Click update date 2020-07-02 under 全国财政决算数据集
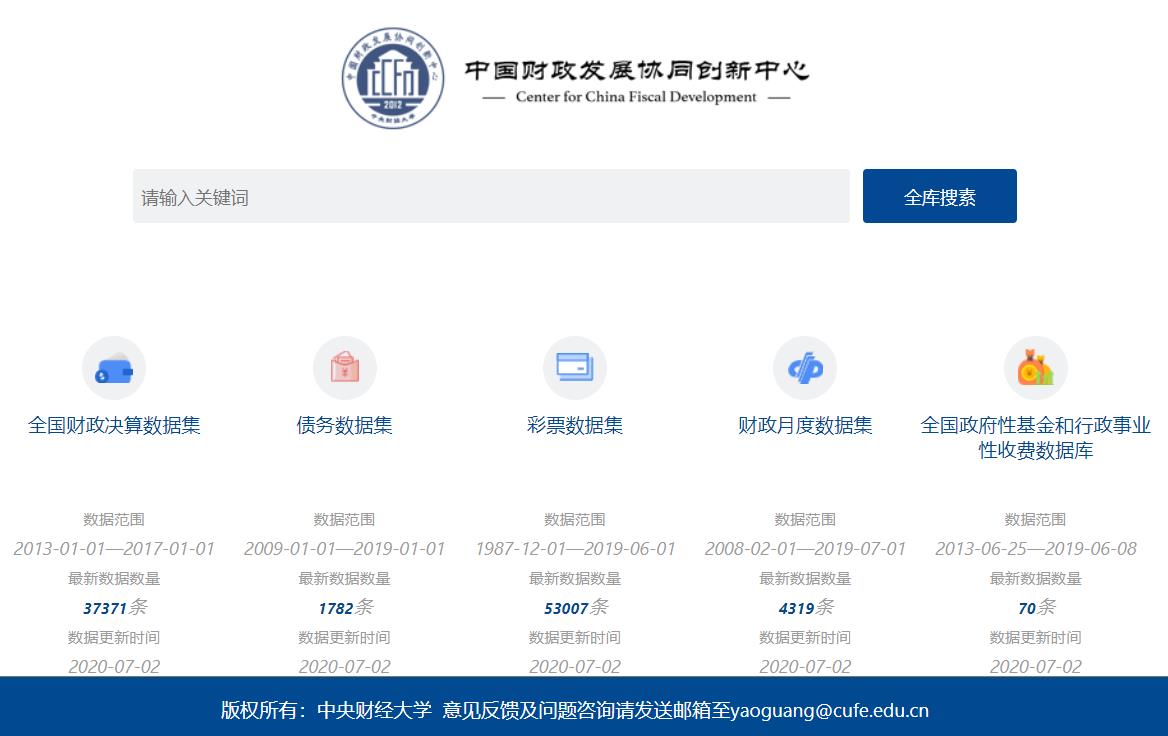Viewport: 1168px width, 736px height. pos(114,667)
